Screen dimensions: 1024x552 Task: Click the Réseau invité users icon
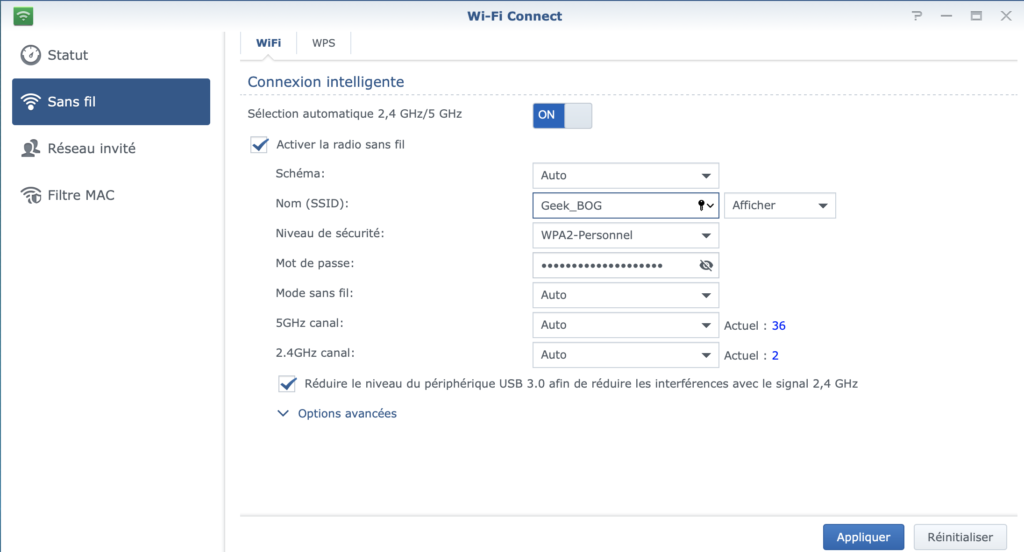(x=30, y=148)
